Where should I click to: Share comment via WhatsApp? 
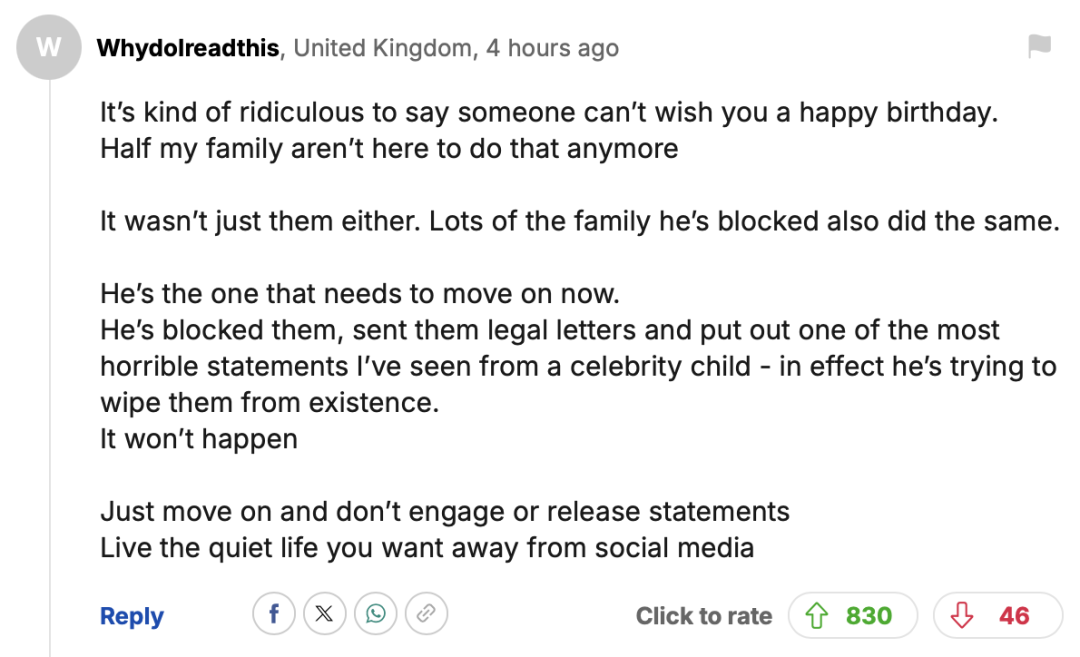tap(375, 614)
